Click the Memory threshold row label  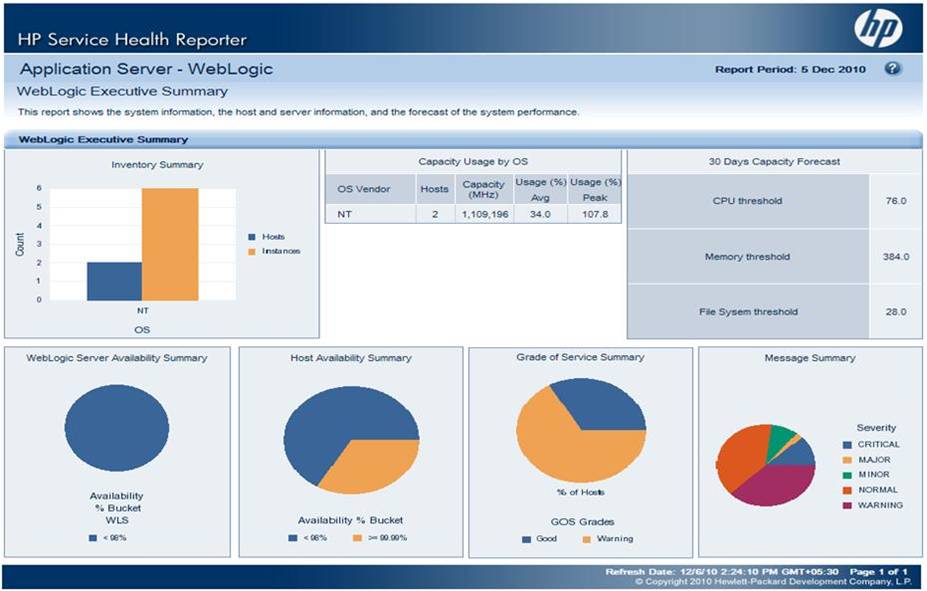747,257
